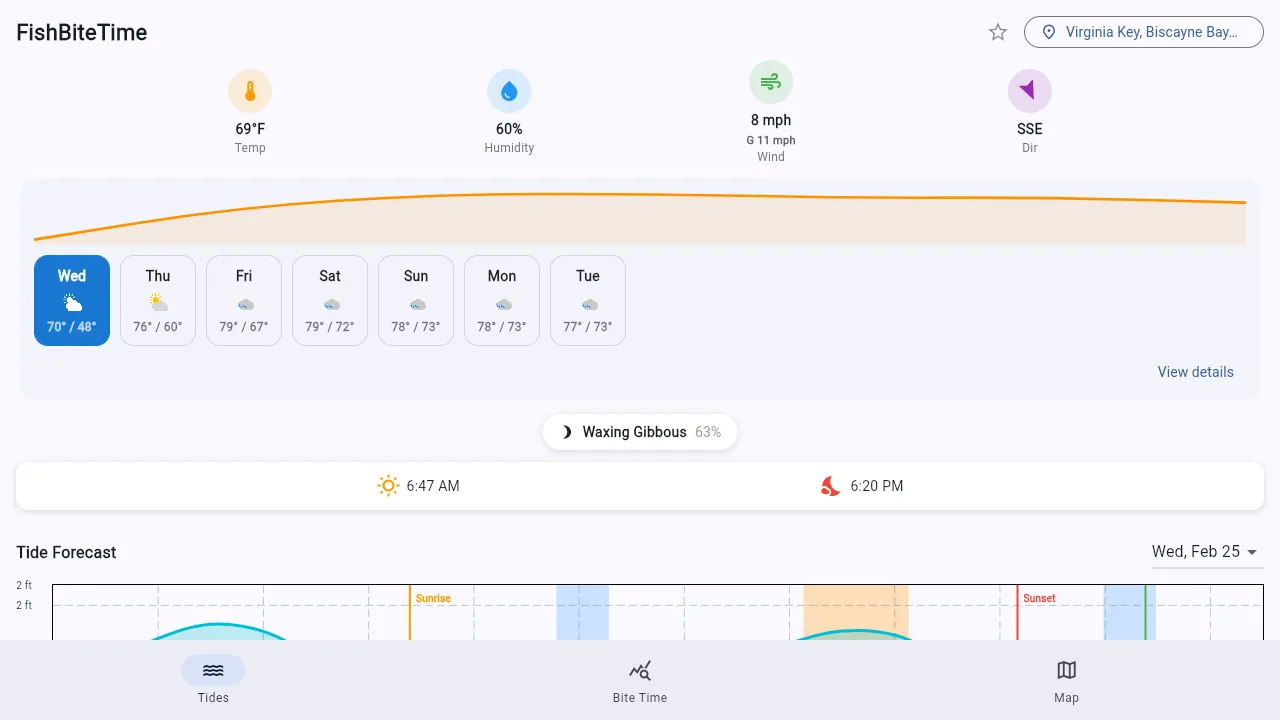This screenshot has width=1280, height=720.
Task: Open the Map navigation icon
Action: point(1066,670)
